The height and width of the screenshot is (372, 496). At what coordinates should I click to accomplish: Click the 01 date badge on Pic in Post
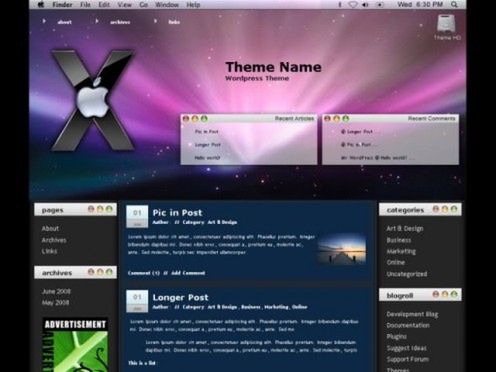pos(137,216)
